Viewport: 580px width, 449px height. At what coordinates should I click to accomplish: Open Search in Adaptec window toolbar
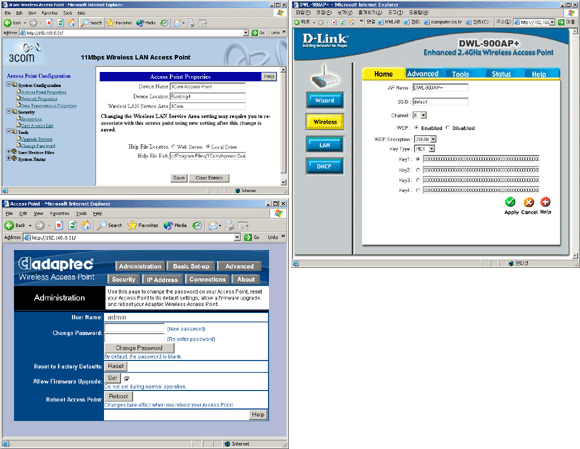(109, 225)
